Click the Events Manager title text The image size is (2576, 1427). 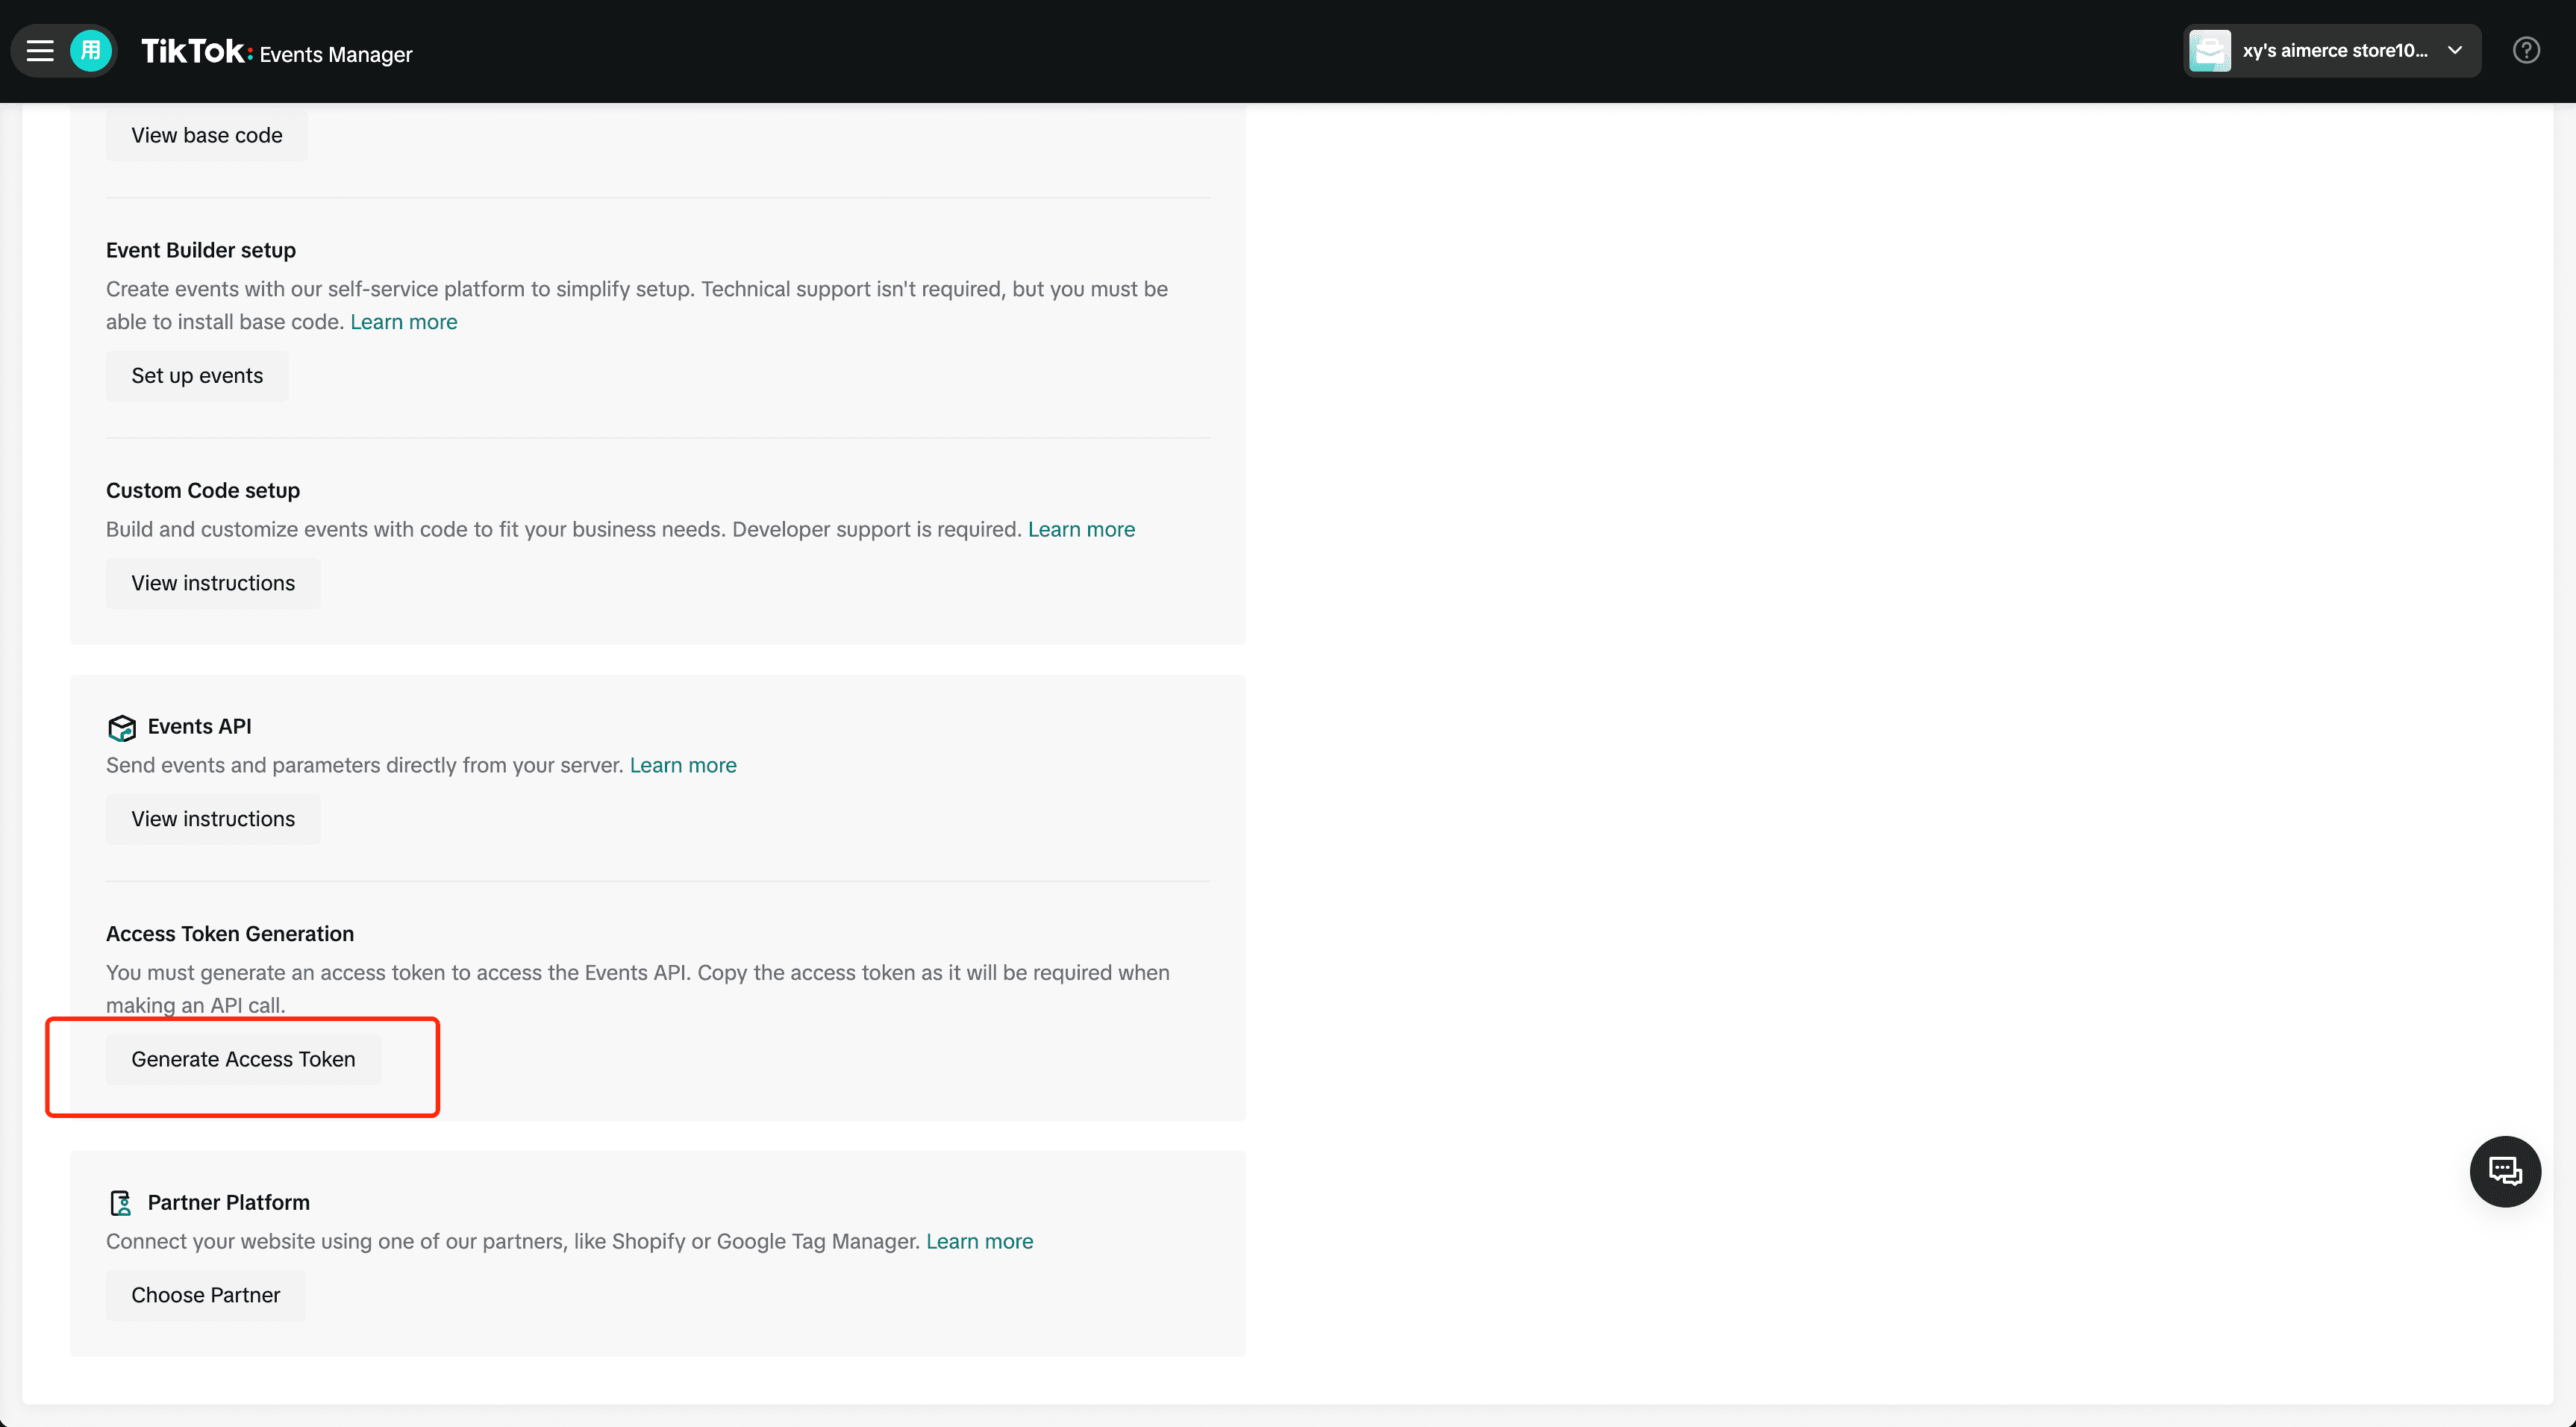[336, 55]
